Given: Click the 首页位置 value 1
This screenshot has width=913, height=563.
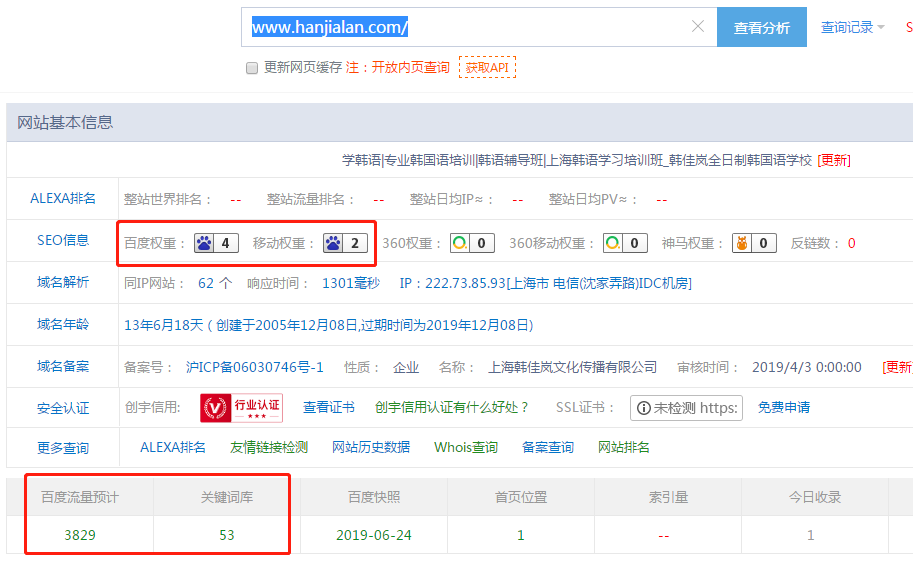Looking at the screenshot, I should click(x=521, y=535).
